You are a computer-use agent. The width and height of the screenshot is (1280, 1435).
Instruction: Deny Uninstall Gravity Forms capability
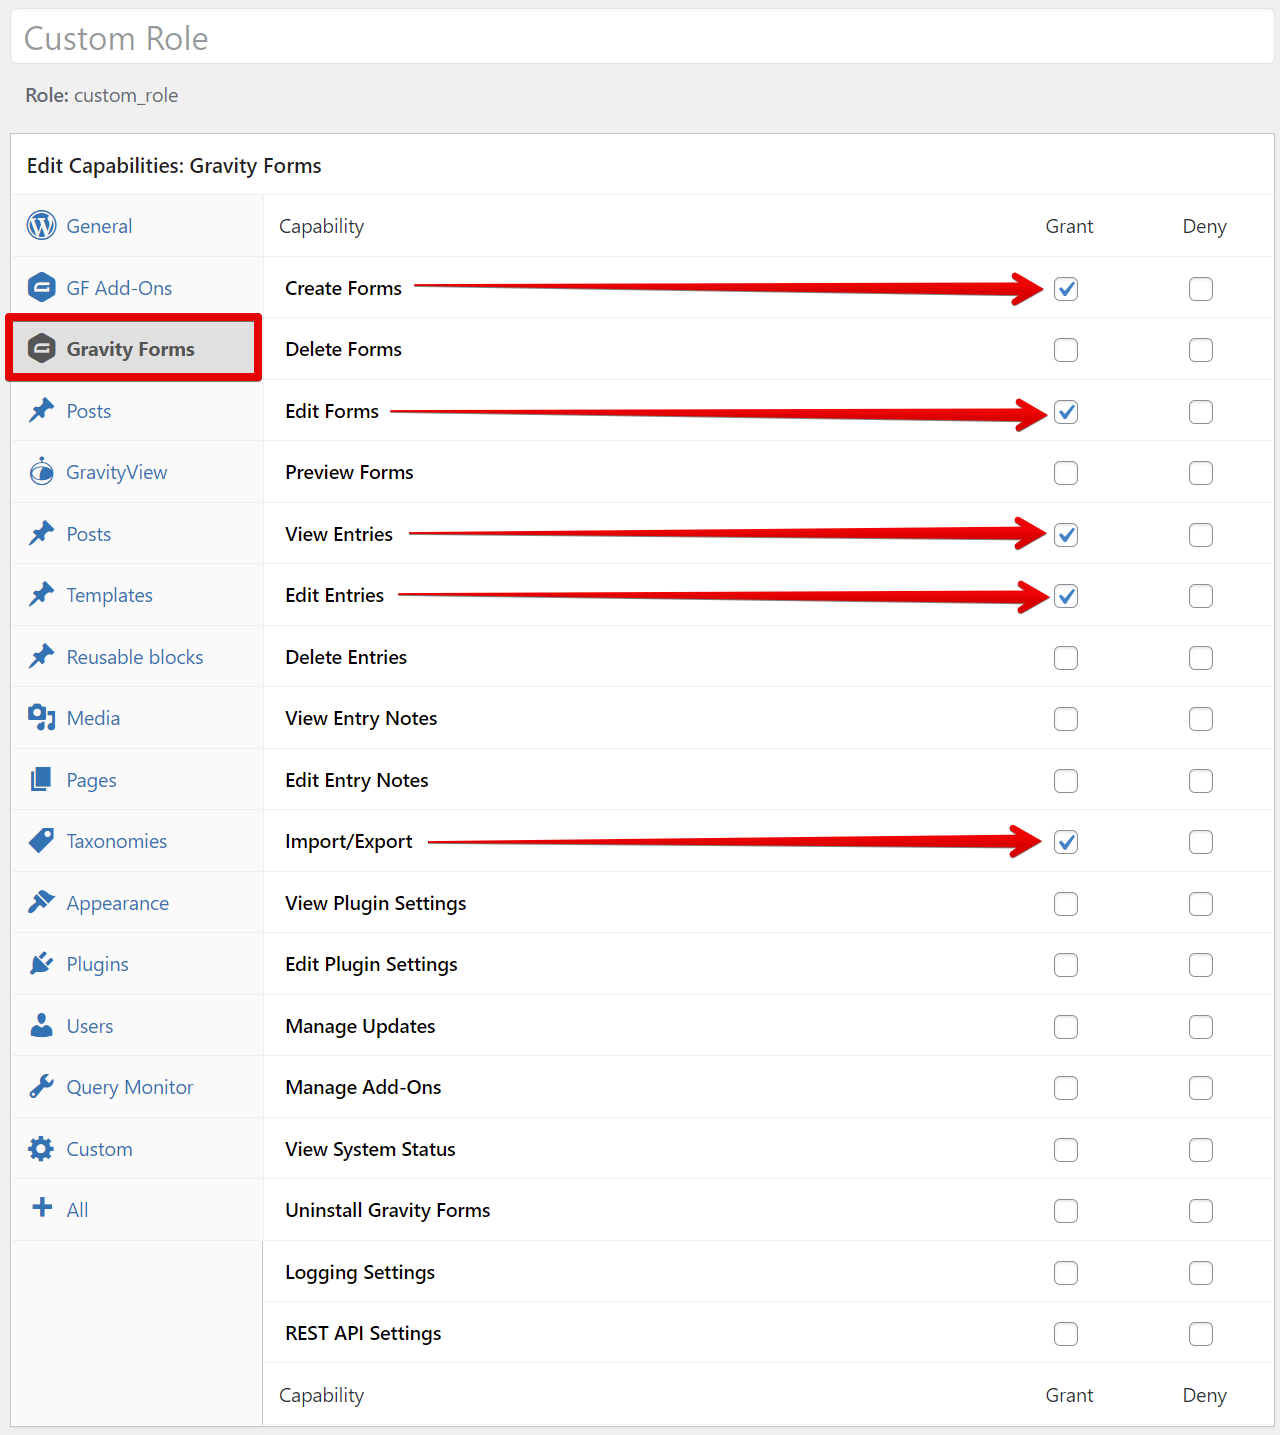click(x=1201, y=1211)
